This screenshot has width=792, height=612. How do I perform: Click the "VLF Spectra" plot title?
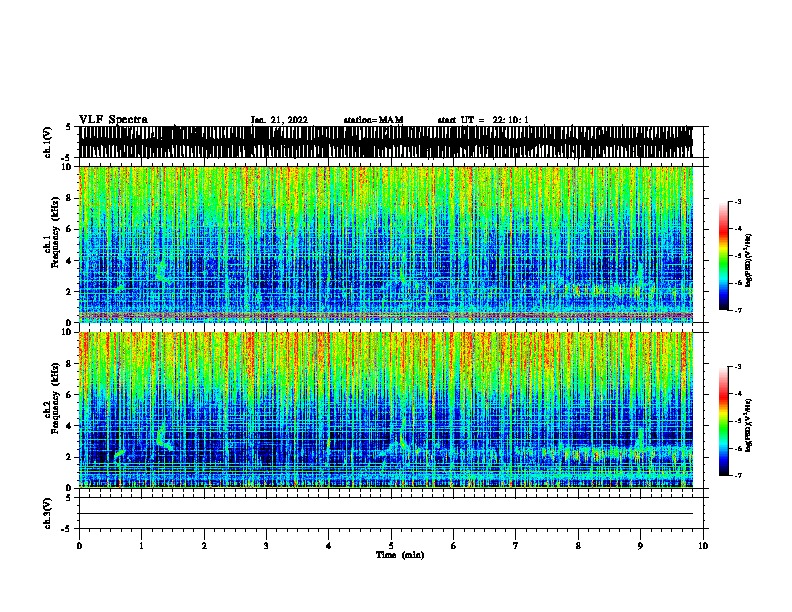click(x=113, y=120)
